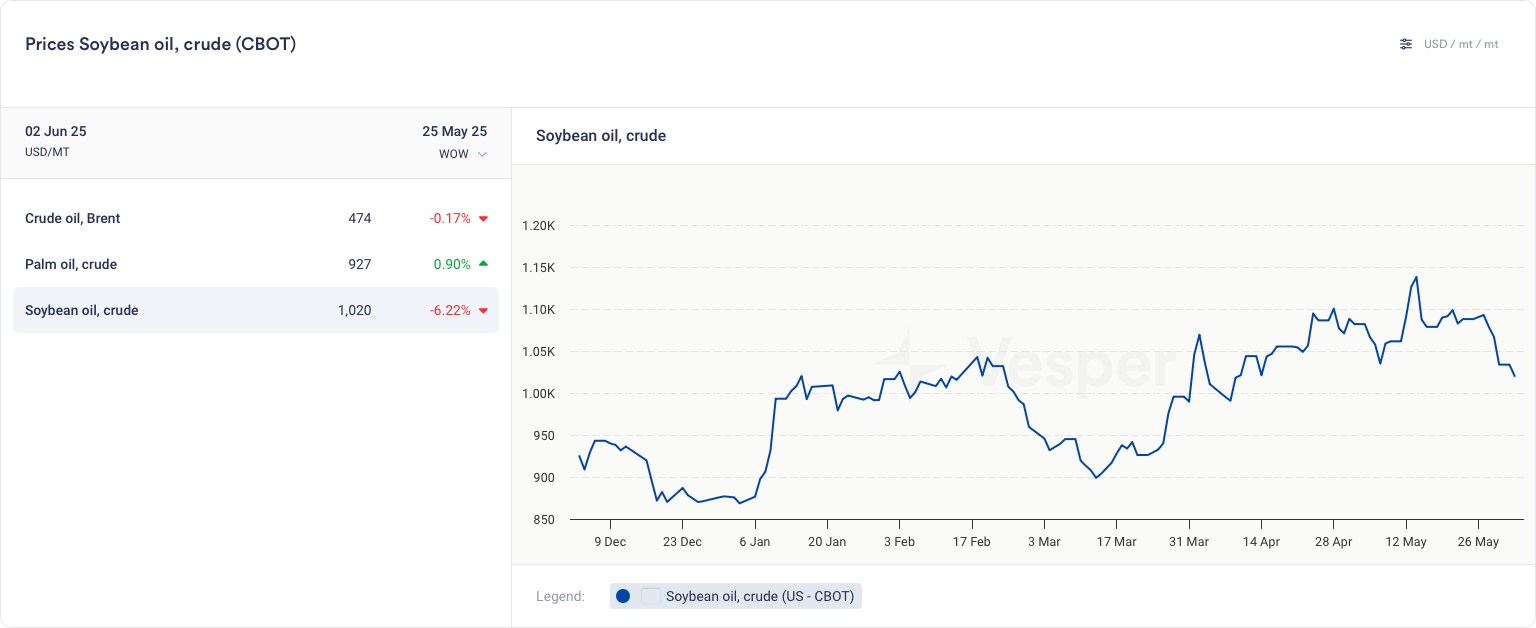Click the red down arrow for Soybean oil
This screenshot has width=1536, height=628.
click(483, 311)
